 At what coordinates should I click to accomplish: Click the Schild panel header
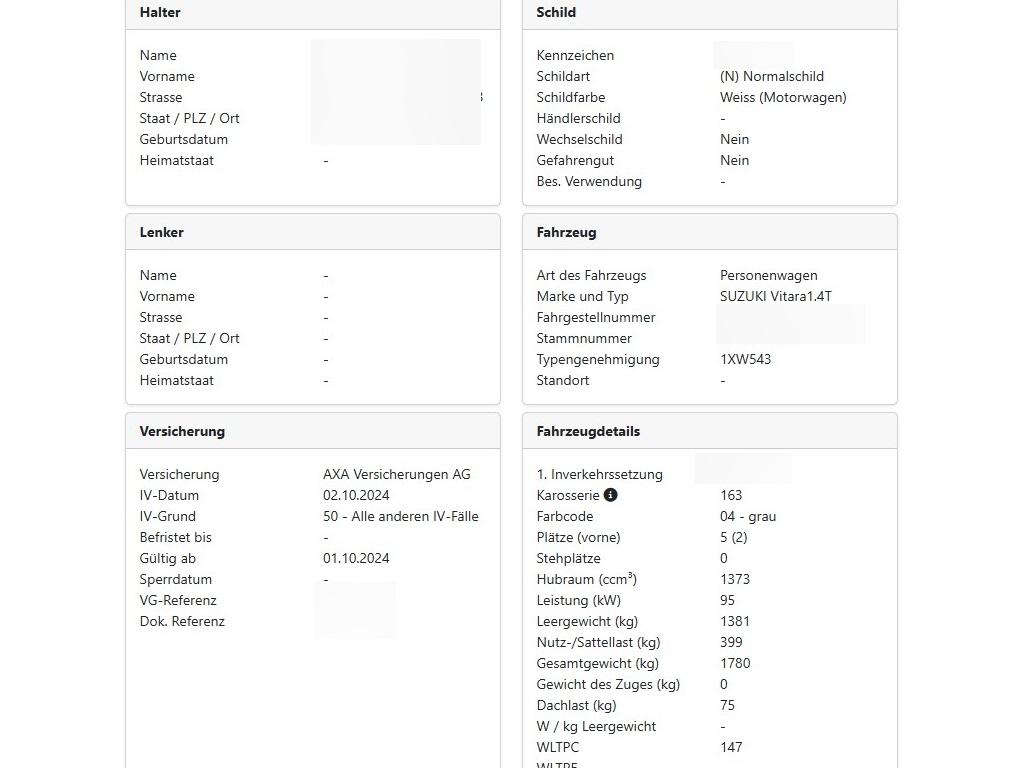(556, 13)
